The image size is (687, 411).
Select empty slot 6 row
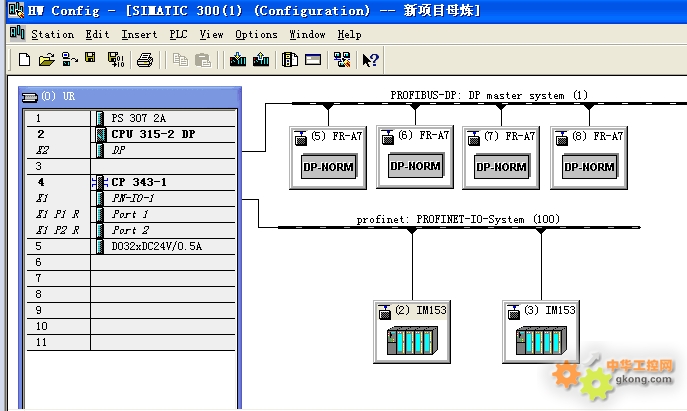click(x=131, y=262)
